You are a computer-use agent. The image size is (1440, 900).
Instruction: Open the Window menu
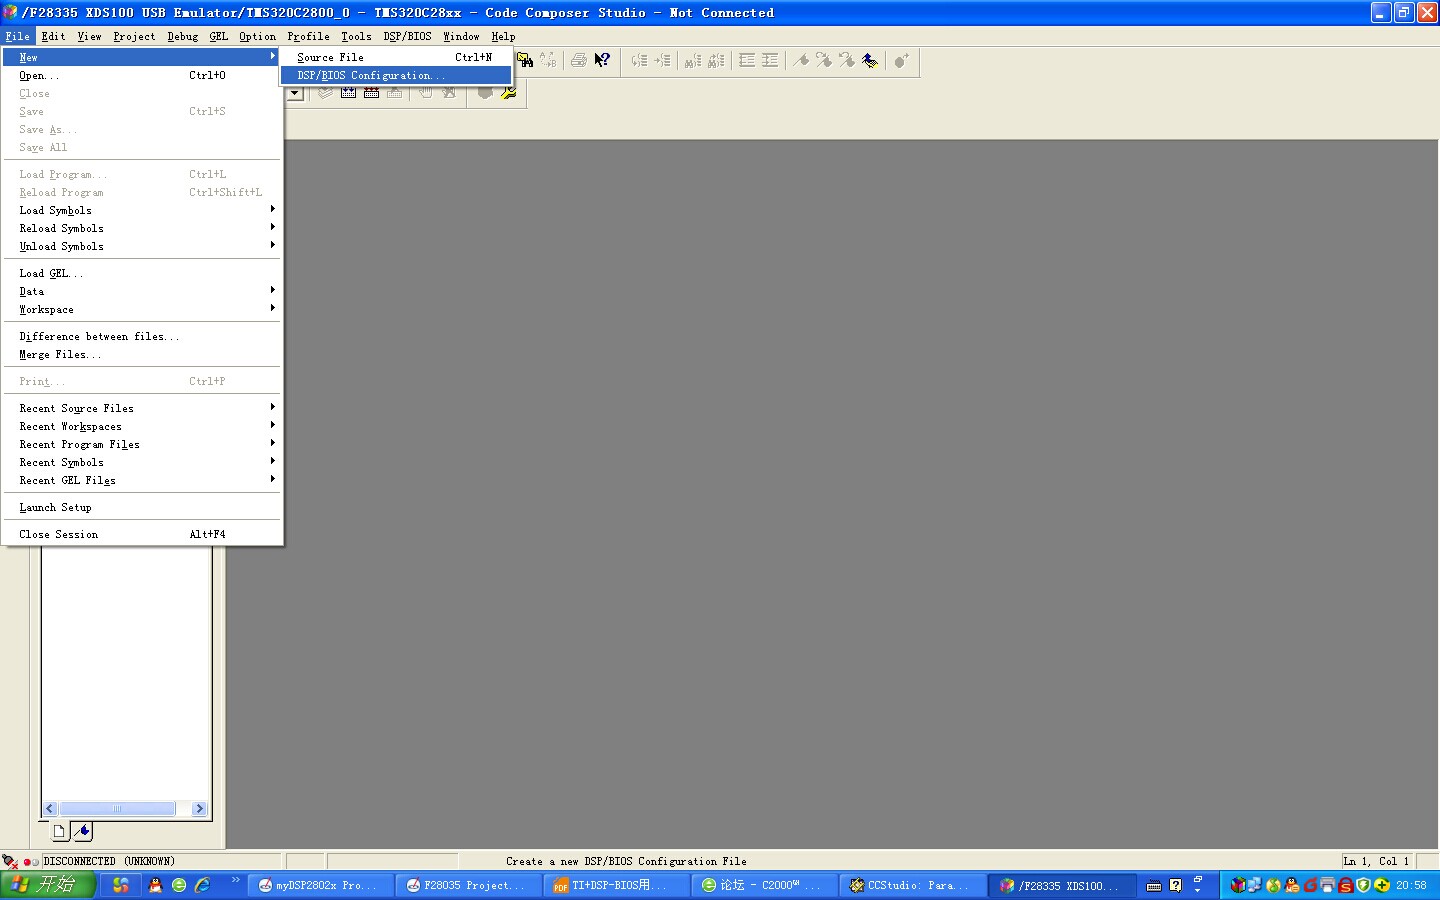(462, 36)
